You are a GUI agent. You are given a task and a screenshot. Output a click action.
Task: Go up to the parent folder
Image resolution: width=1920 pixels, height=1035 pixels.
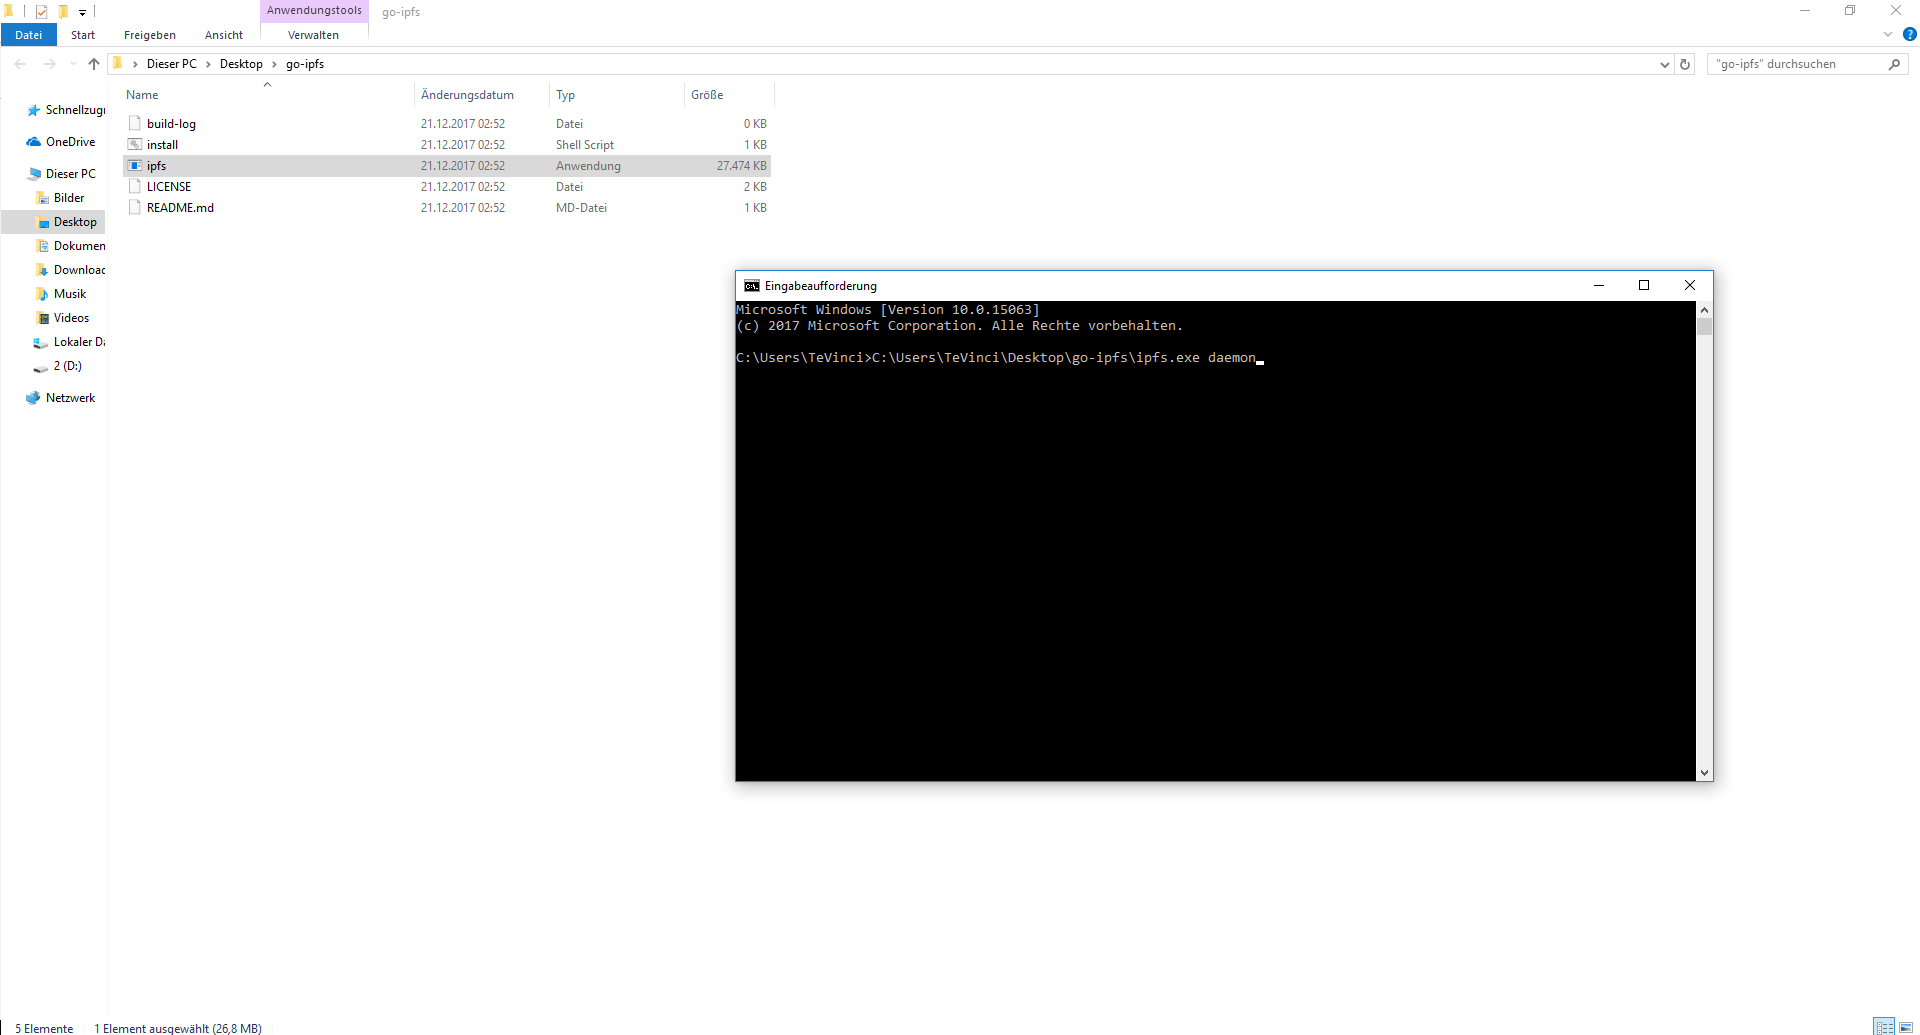(93, 64)
